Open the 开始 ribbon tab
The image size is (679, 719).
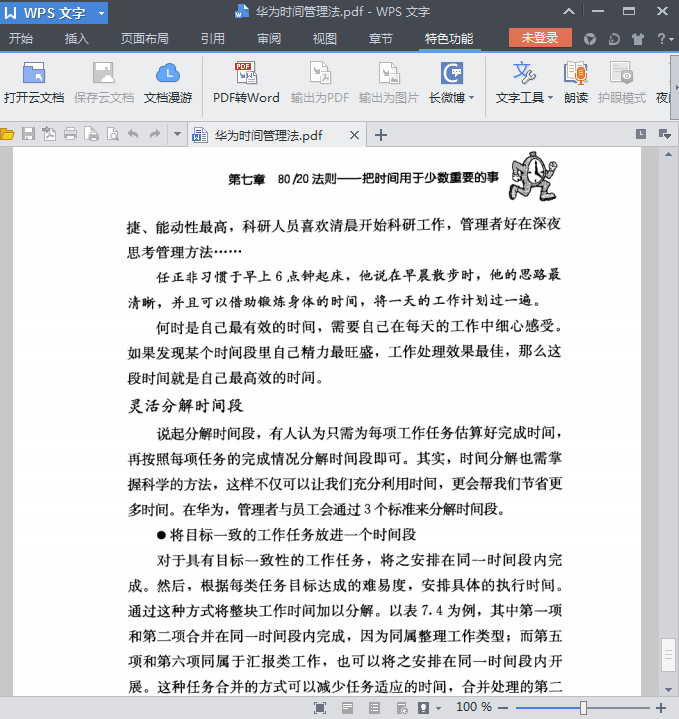tap(21, 39)
